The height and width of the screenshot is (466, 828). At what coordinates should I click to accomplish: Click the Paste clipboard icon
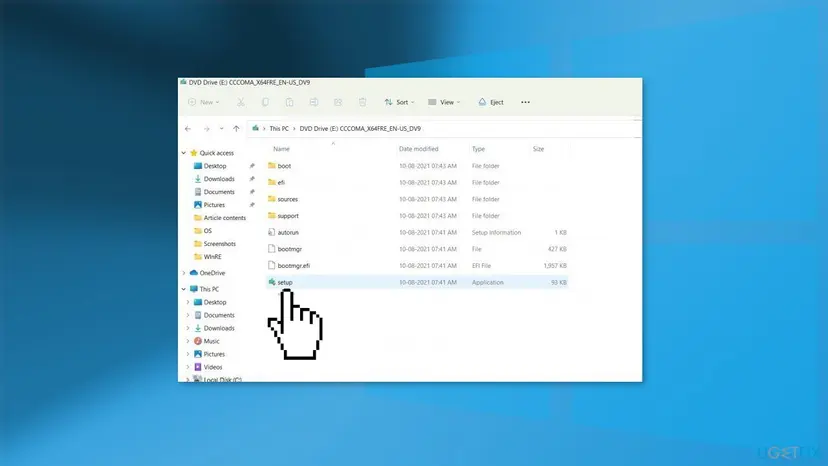point(289,102)
